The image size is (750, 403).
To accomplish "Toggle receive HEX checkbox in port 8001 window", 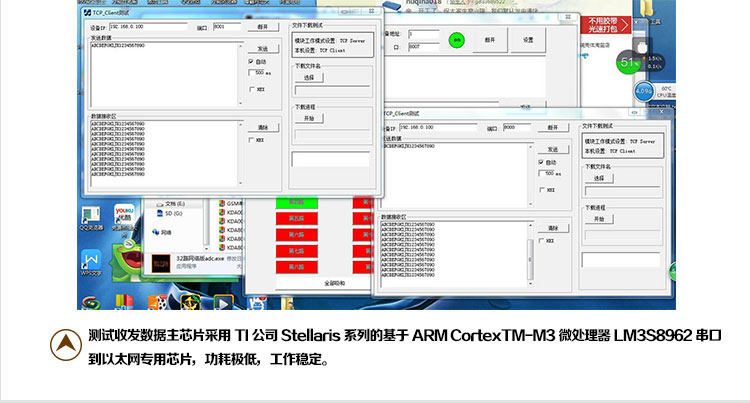I will pyautogui.click(x=251, y=140).
